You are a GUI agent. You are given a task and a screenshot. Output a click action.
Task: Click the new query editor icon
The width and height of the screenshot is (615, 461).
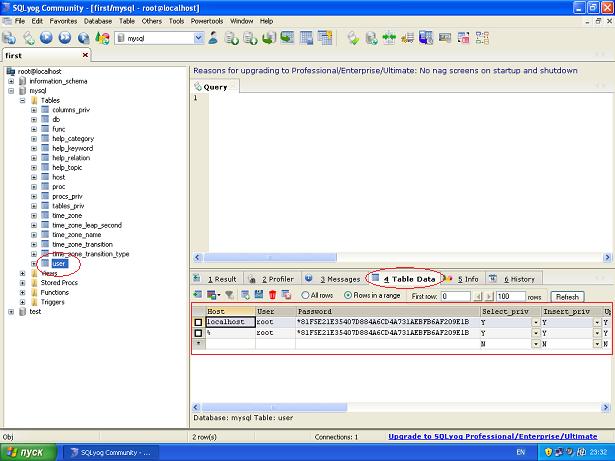coord(28,38)
